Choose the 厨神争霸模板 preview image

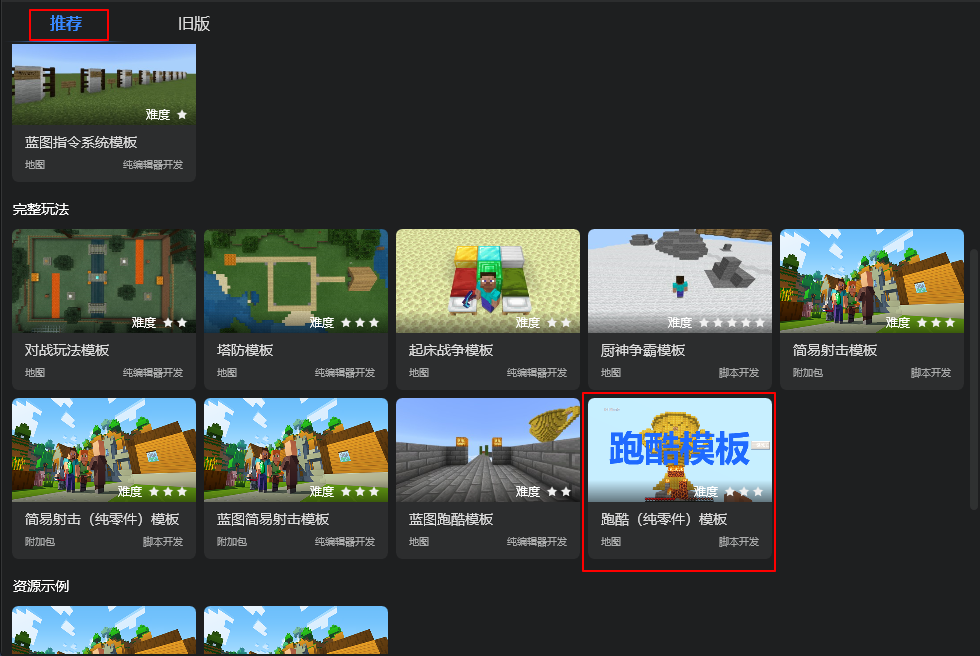tap(679, 281)
